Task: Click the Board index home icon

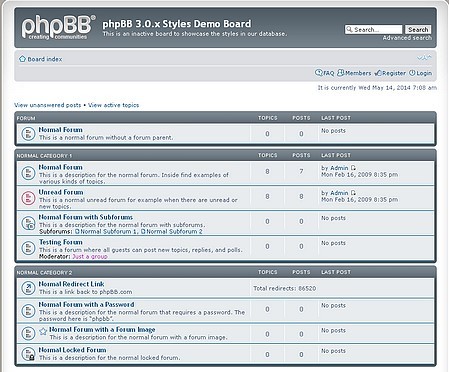Action: click(22, 59)
